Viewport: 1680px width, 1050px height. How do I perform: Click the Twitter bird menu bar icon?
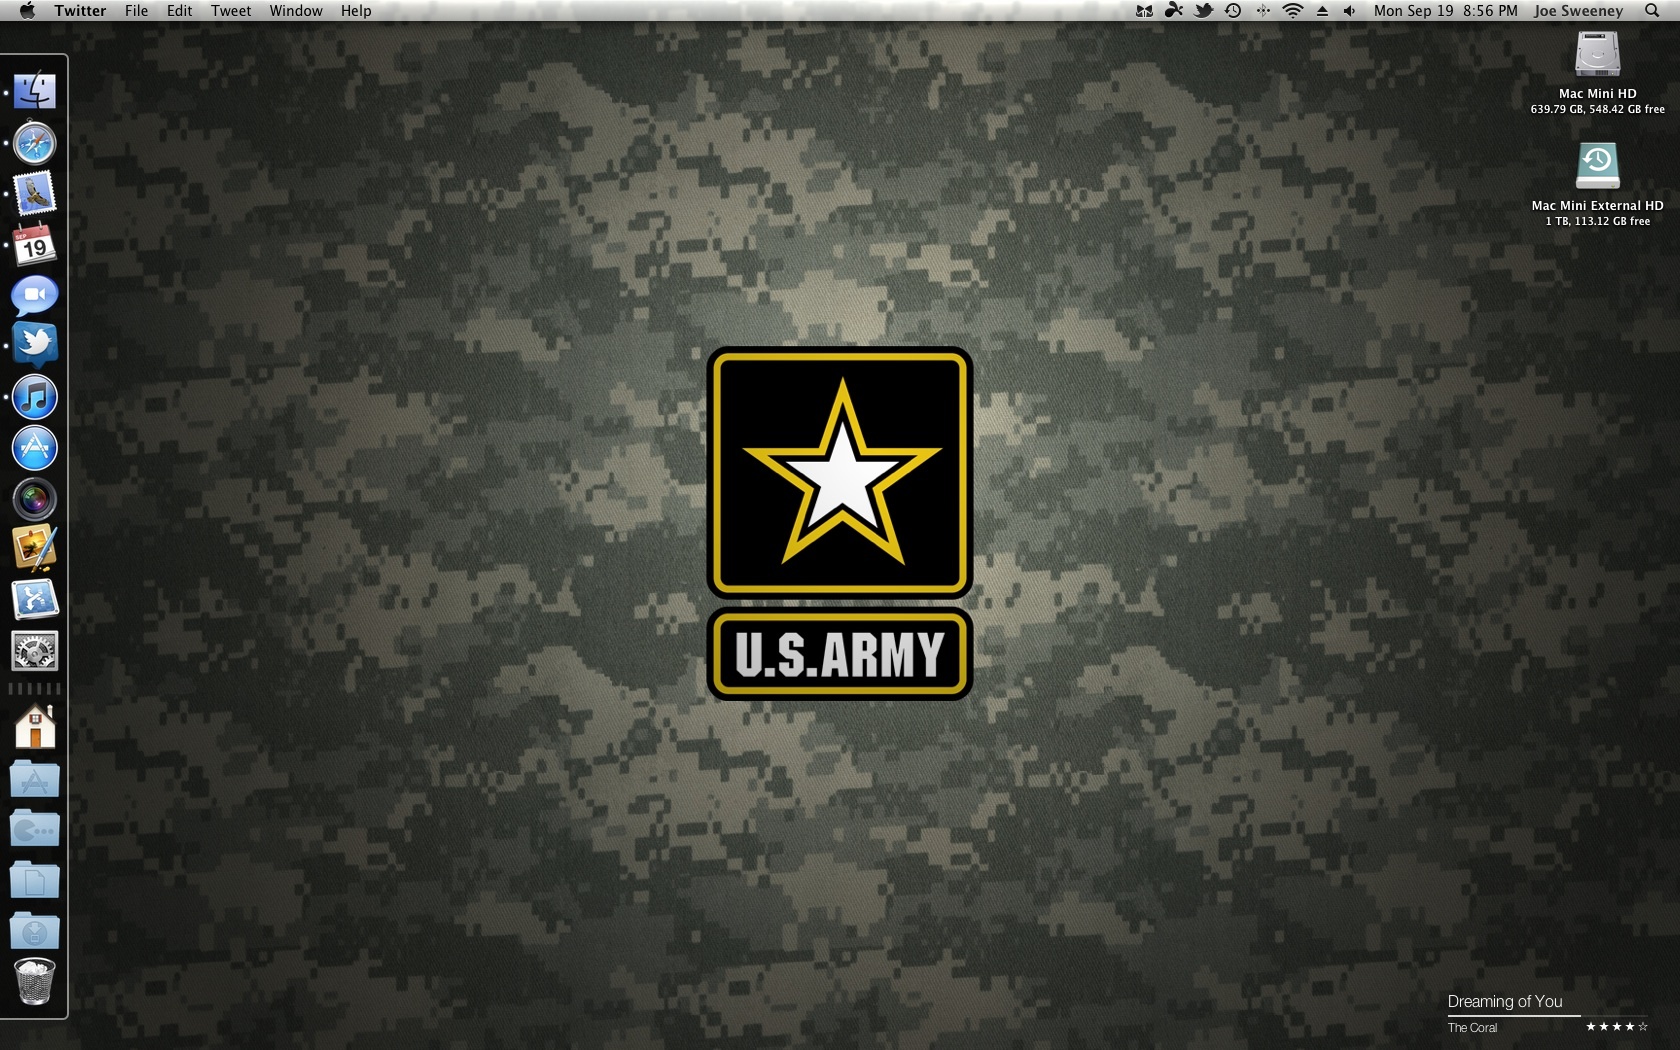pyautogui.click(x=1204, y=10)
